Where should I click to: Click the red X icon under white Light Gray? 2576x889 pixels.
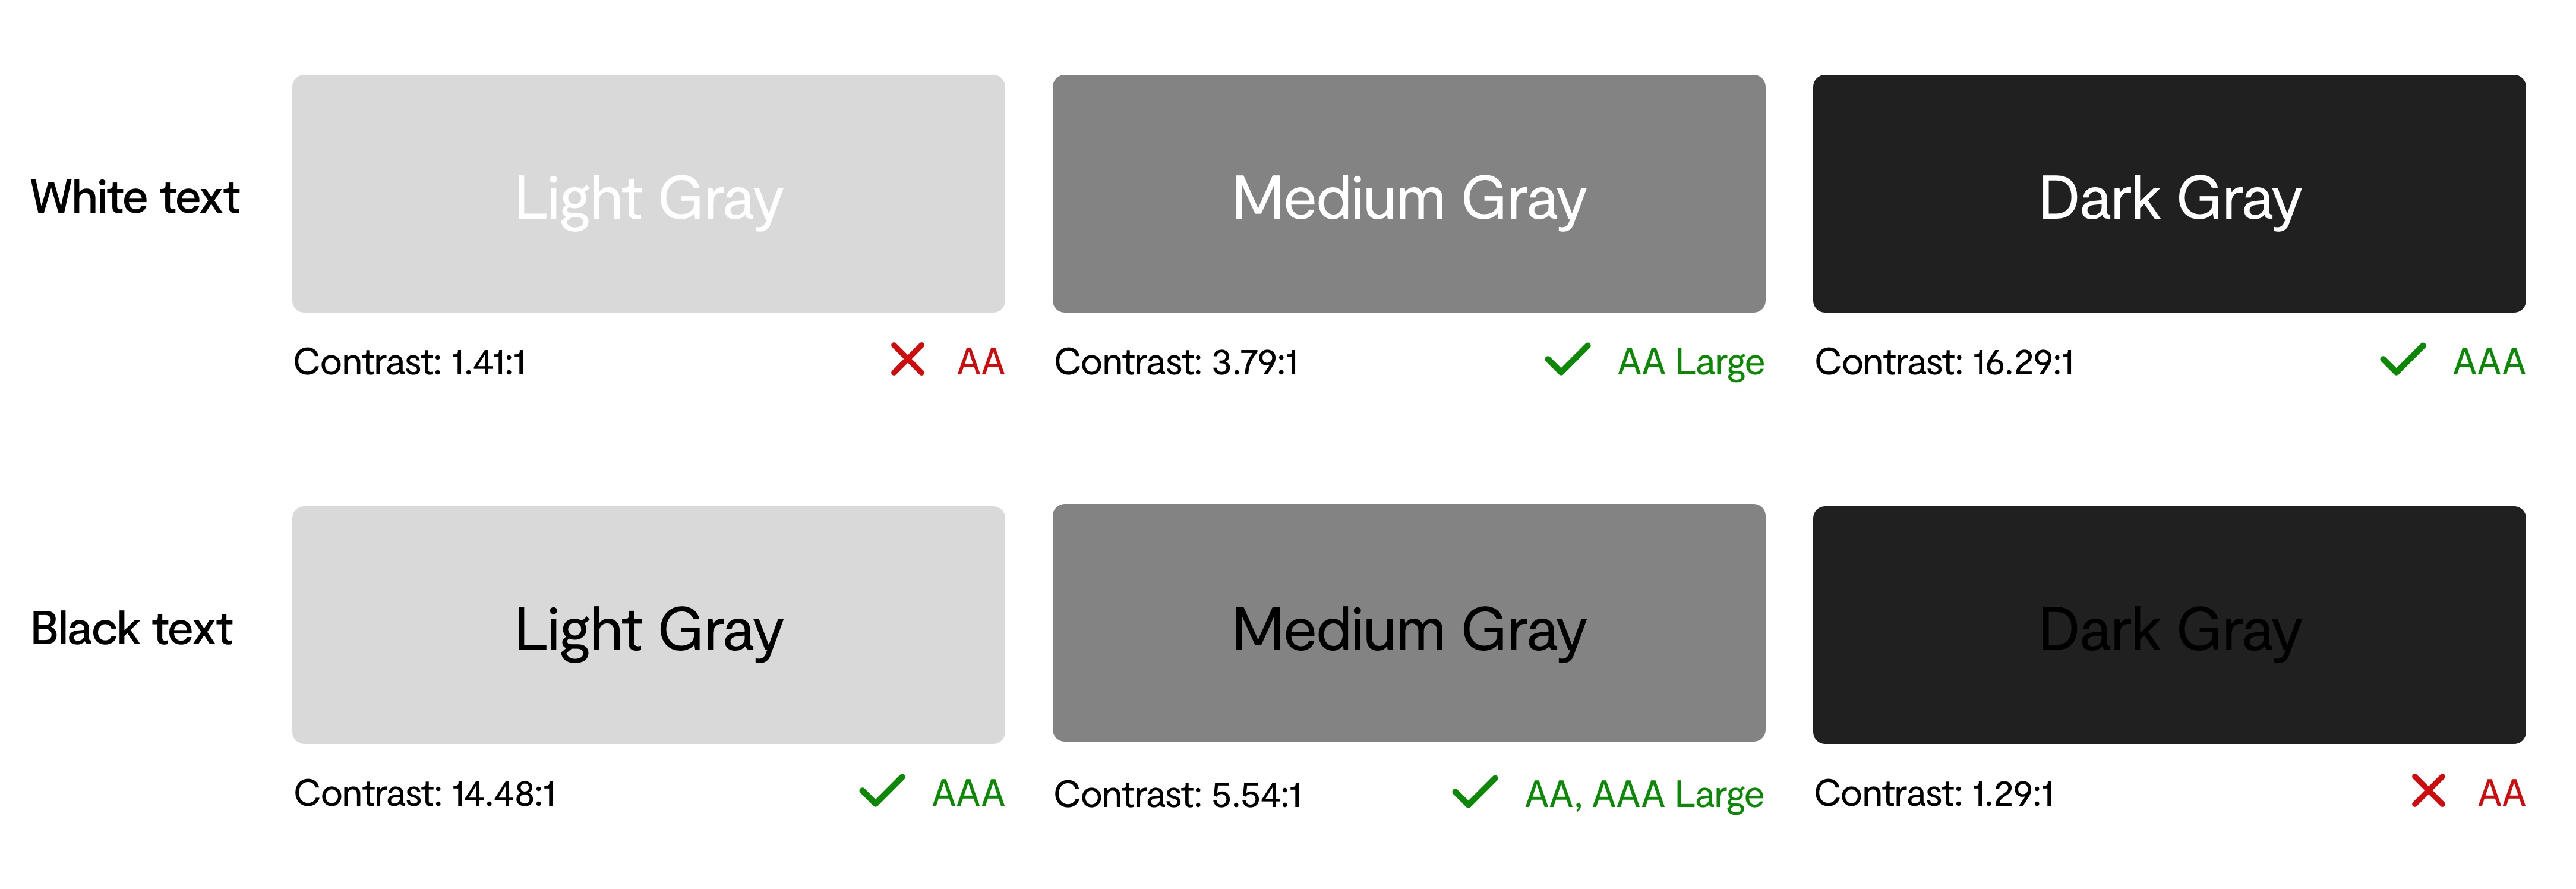pyautogui.click(x=907, y=360)
